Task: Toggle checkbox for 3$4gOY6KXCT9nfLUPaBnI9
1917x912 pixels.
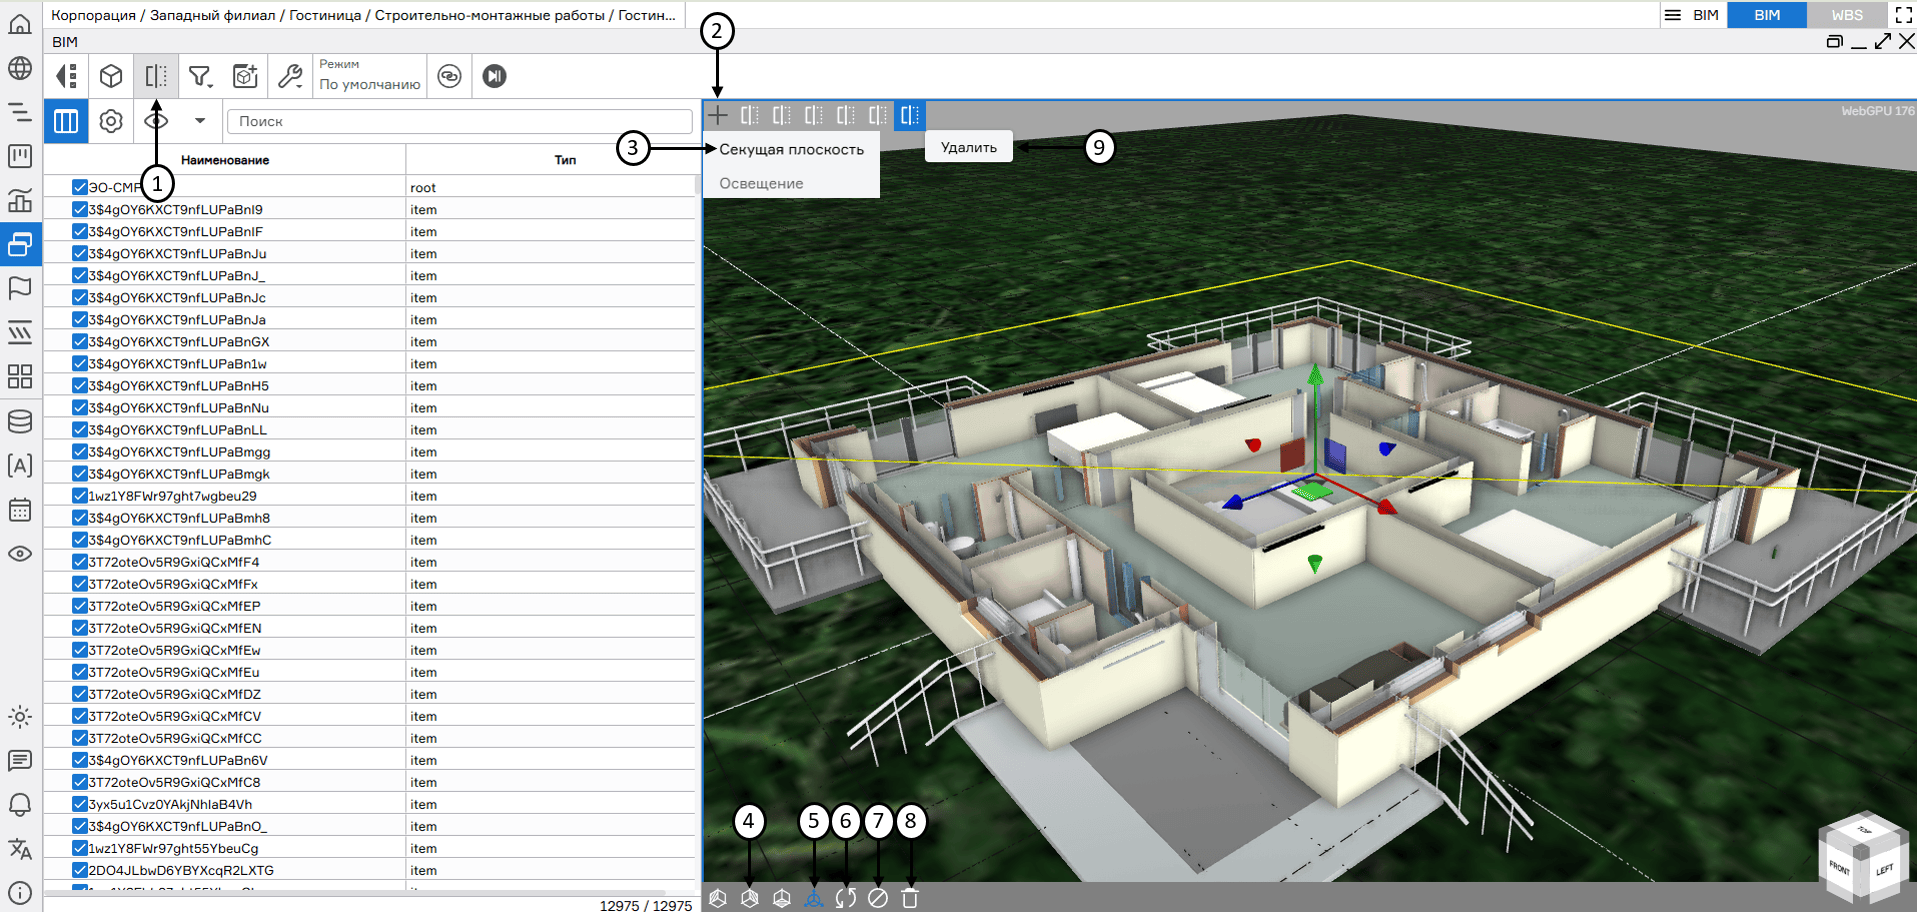Action: (x=80, y=209)
